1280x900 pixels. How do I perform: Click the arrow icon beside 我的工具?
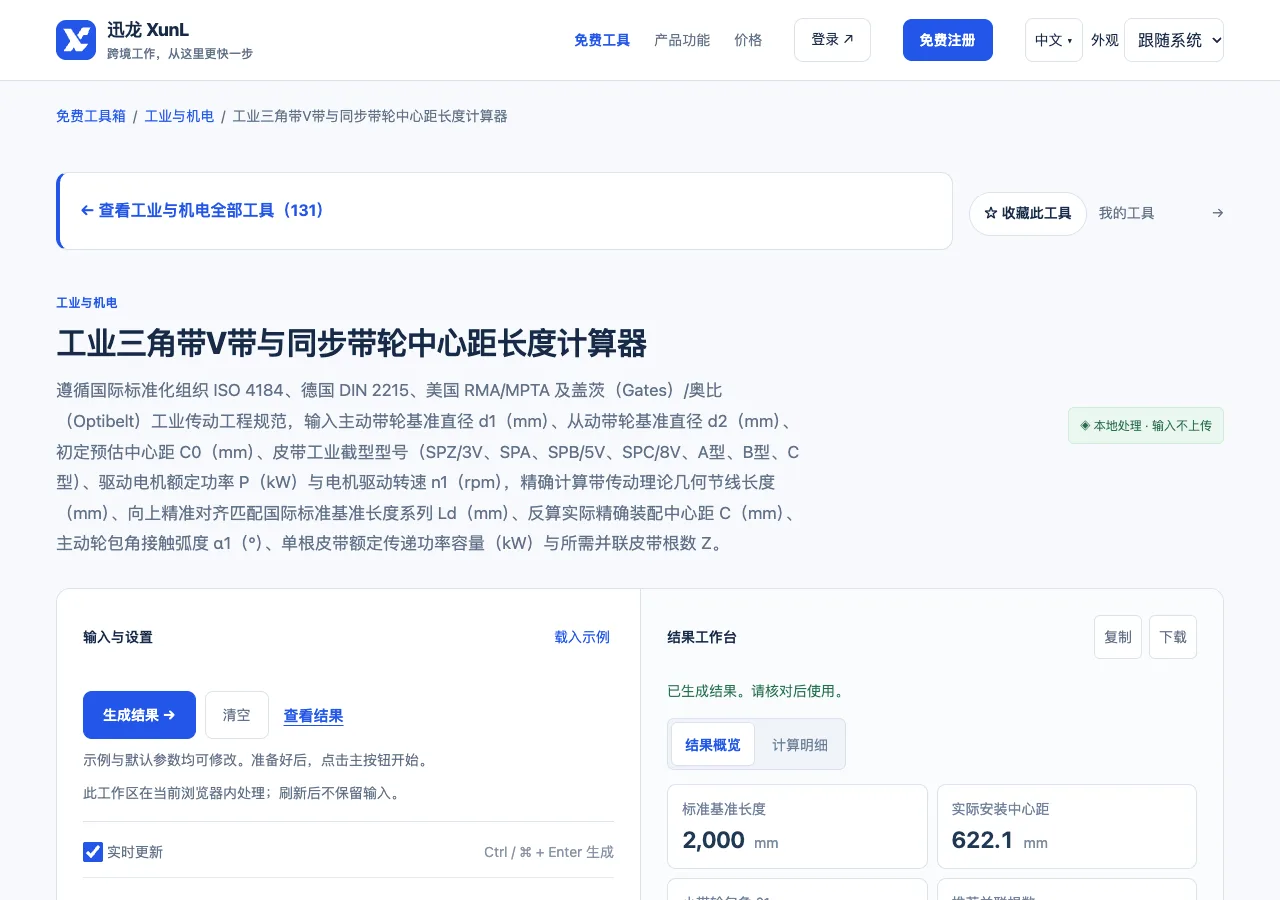pos(1217,213)
